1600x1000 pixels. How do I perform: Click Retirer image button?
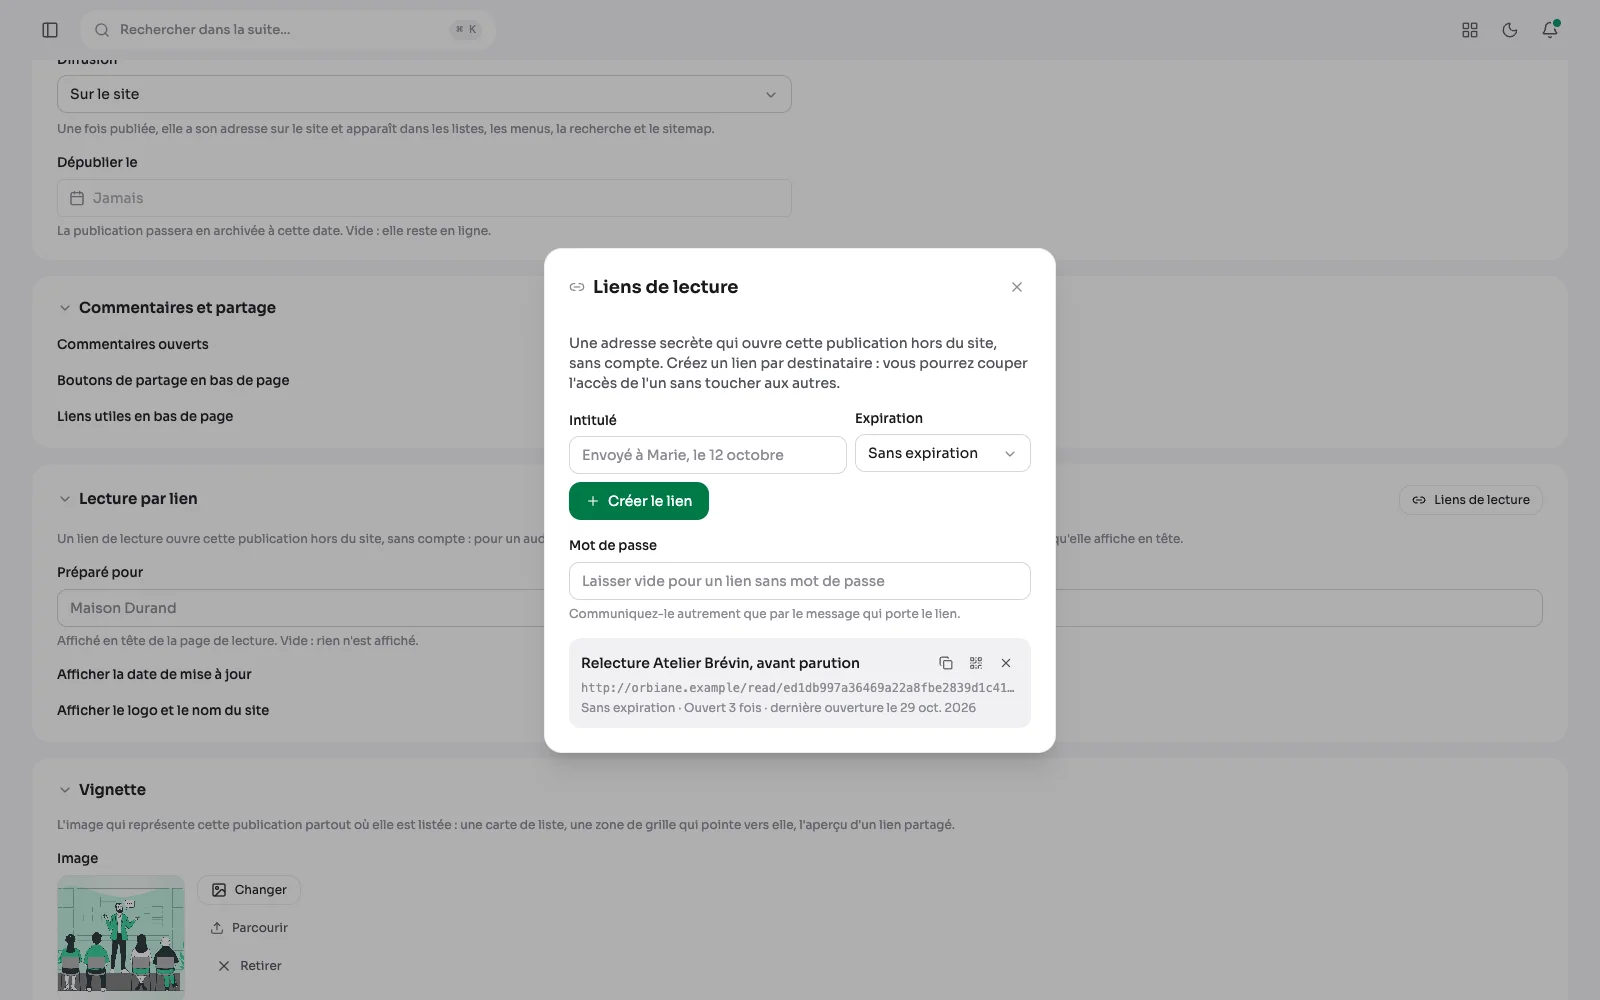coord(249,966)
